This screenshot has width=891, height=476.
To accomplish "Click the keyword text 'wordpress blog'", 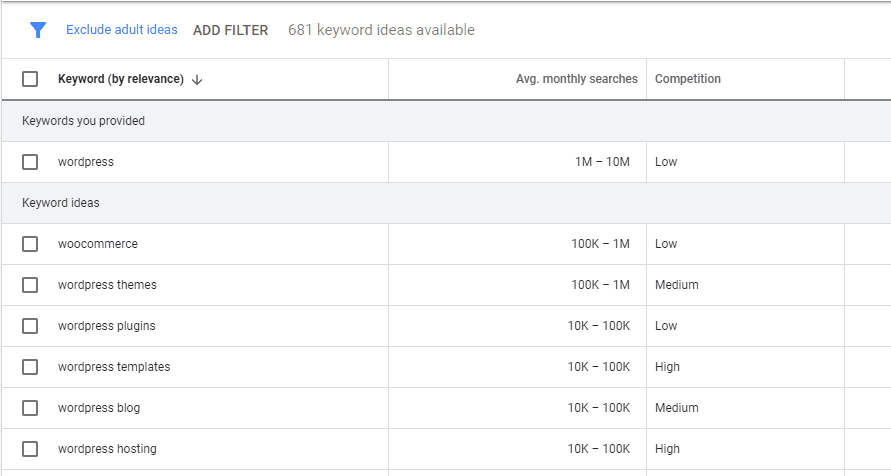I will (x=99, y=408).
